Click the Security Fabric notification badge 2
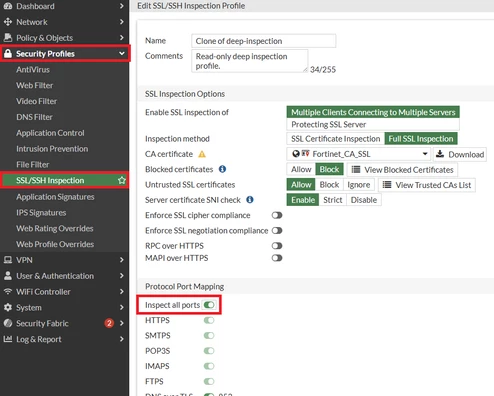This screenshot has width=494, height=396. (109, 323)
